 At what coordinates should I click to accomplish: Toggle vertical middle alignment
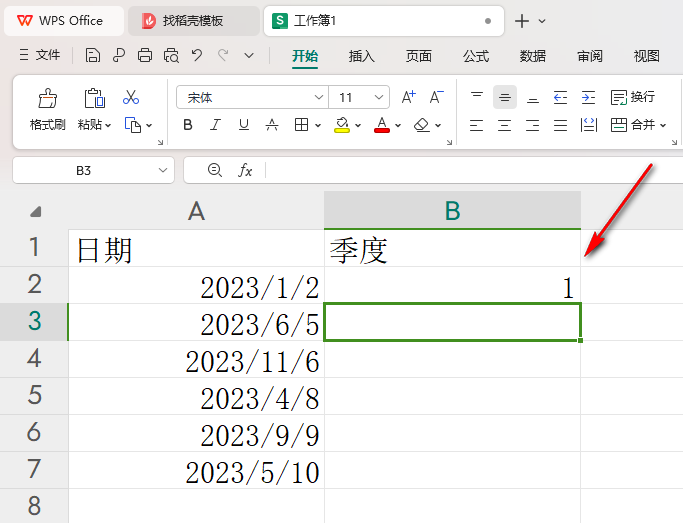505,97
